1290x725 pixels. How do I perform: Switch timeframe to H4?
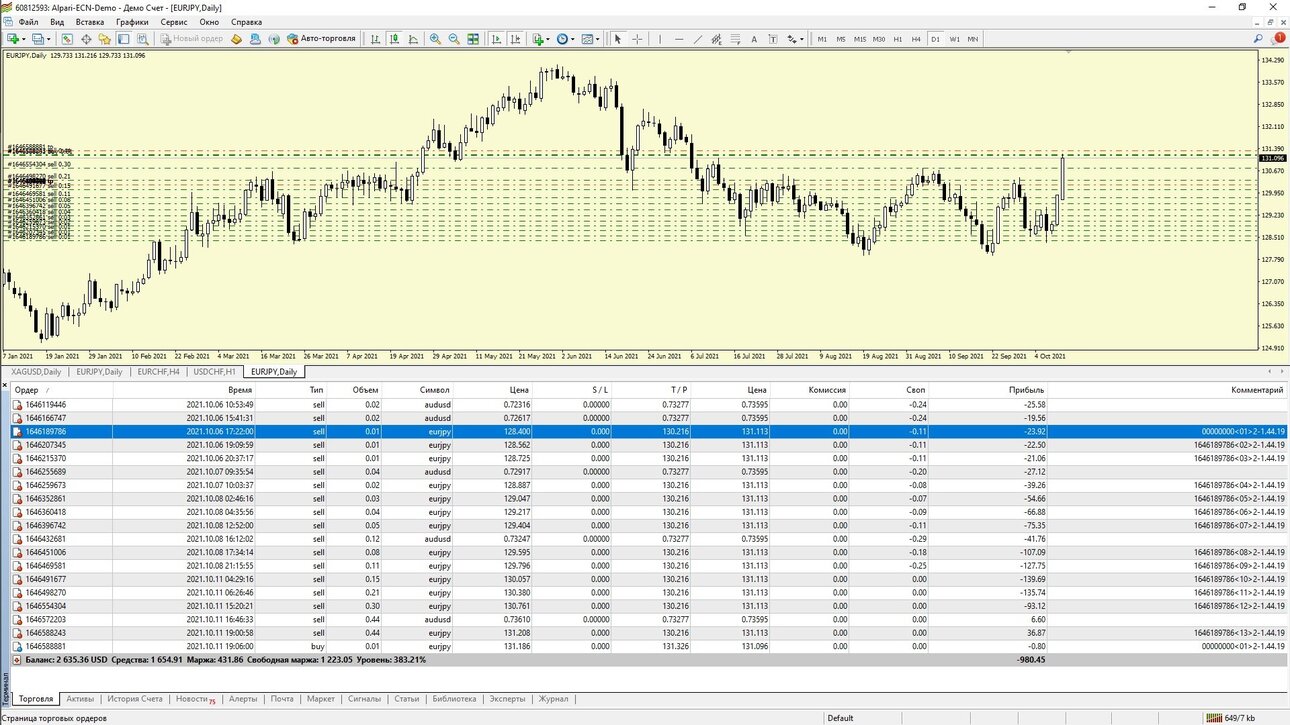coord(916,39)
